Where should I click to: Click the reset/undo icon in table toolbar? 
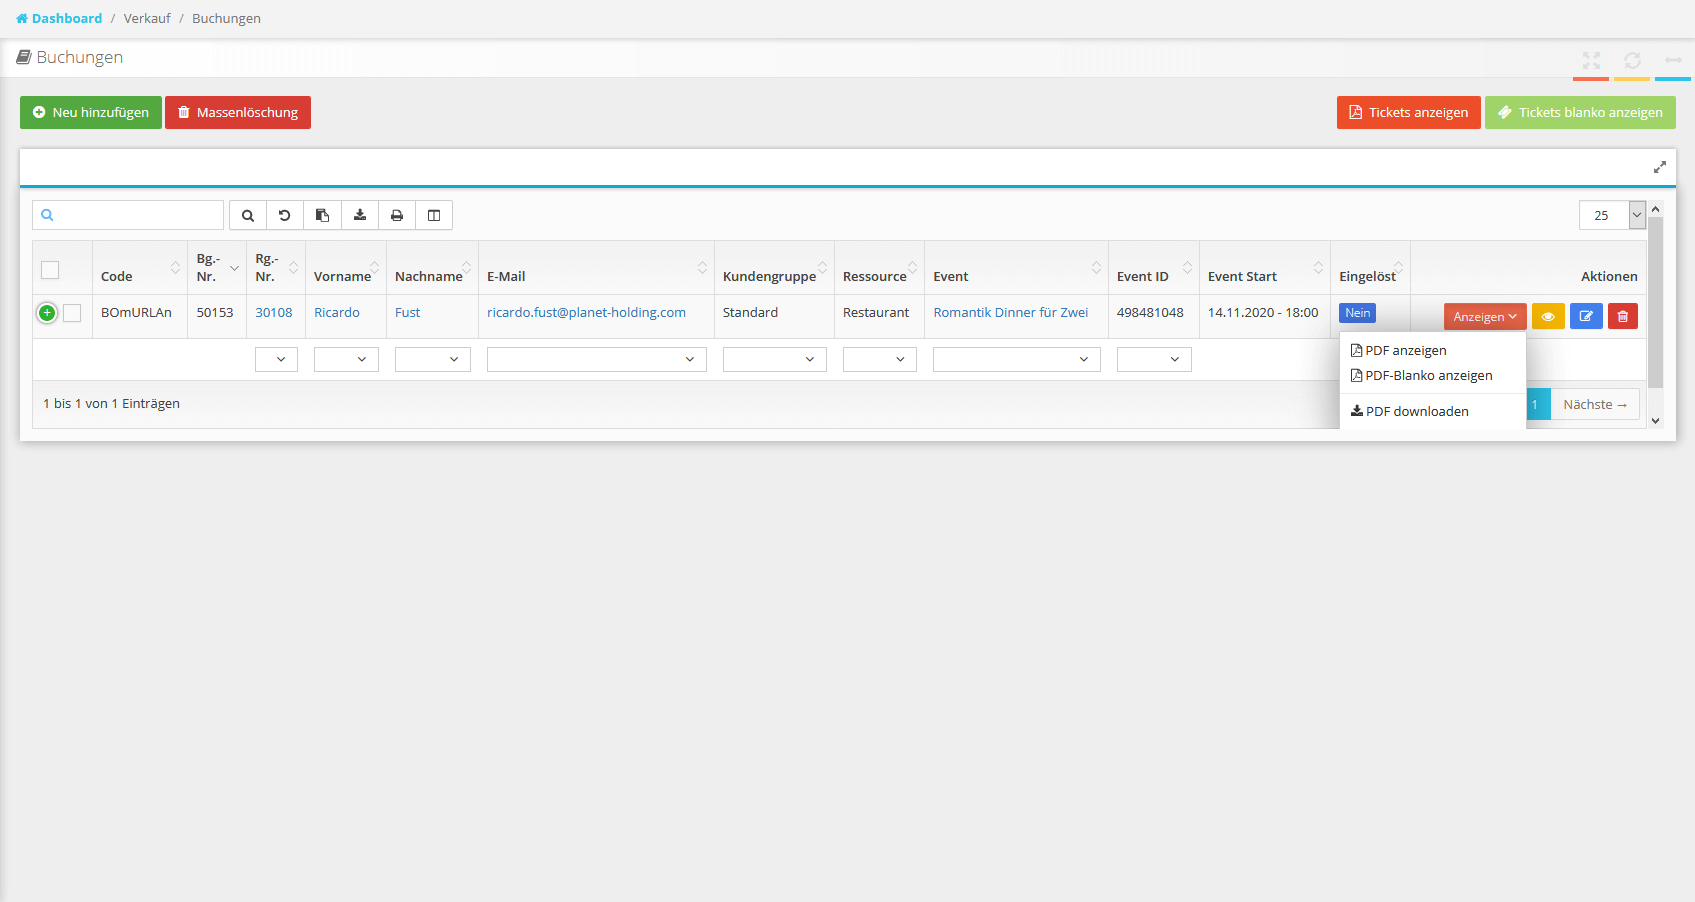click(x=285, y=215)
